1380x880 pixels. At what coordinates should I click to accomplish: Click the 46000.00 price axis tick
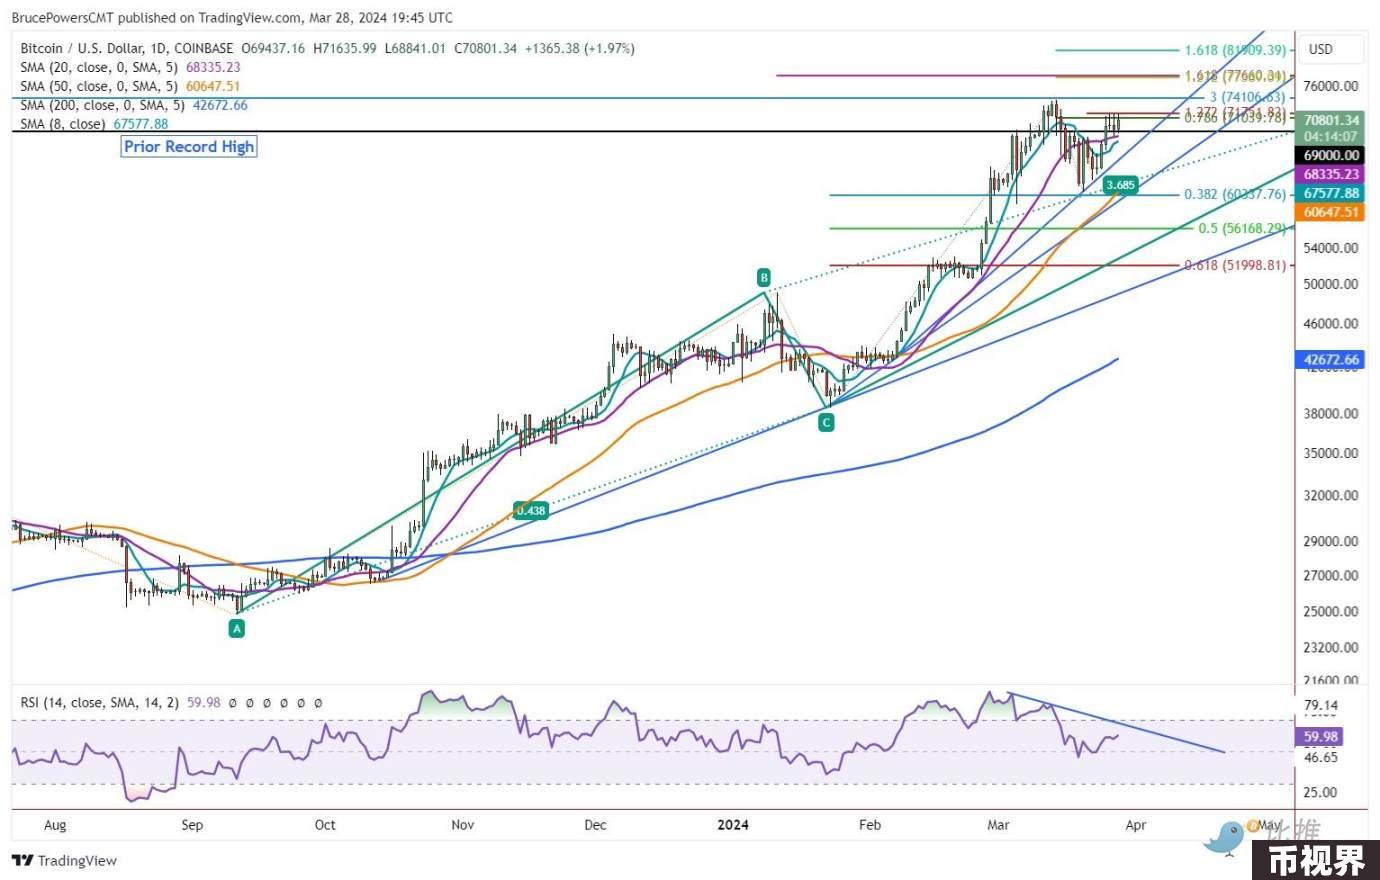[x=1332, y=324]
